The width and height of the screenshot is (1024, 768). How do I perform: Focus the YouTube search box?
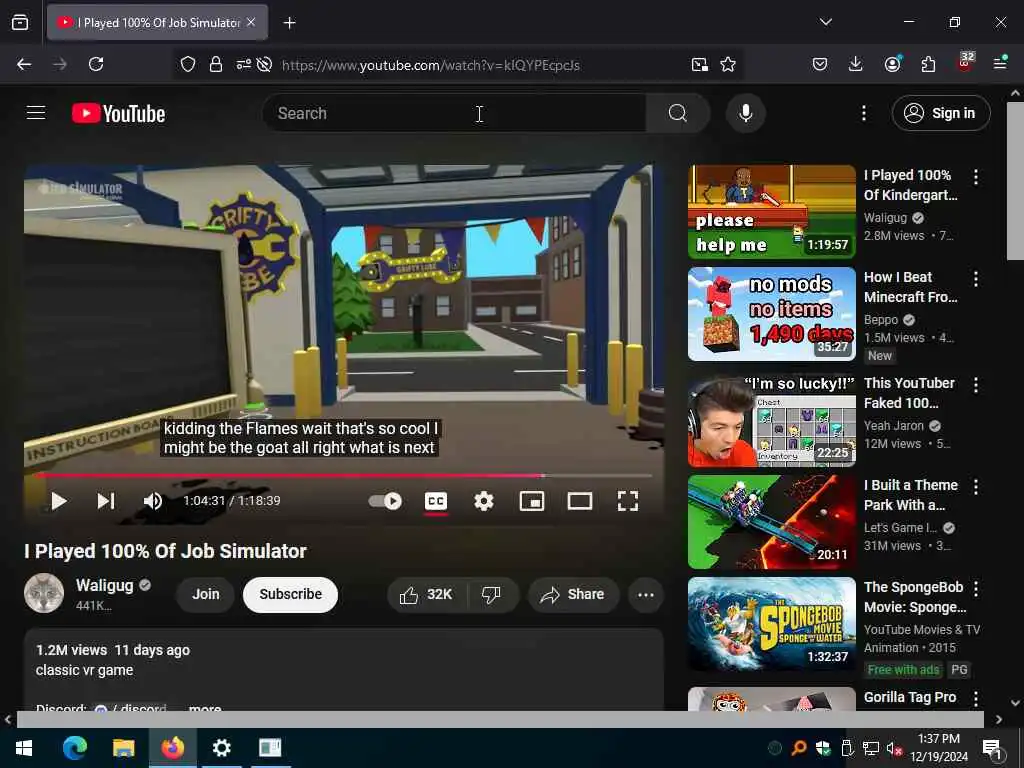(455, 113)
